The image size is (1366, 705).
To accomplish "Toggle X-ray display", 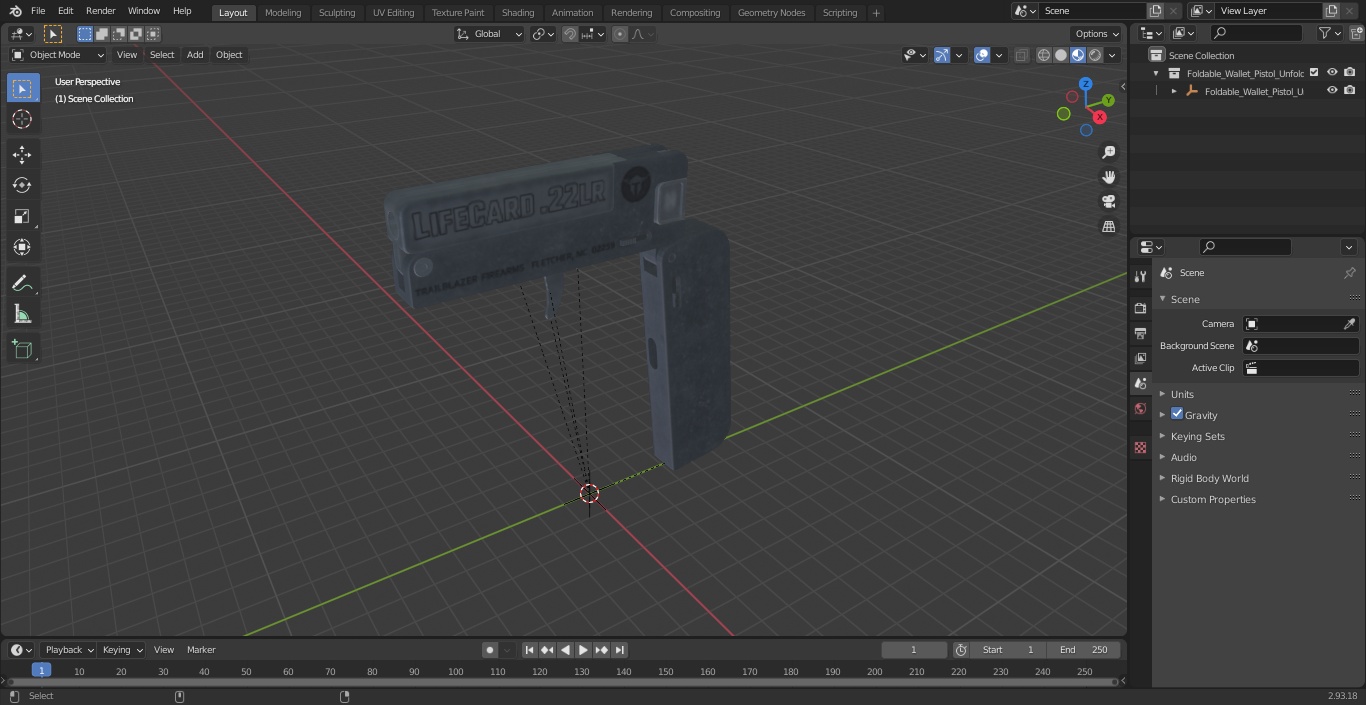I will point(1021,55).
